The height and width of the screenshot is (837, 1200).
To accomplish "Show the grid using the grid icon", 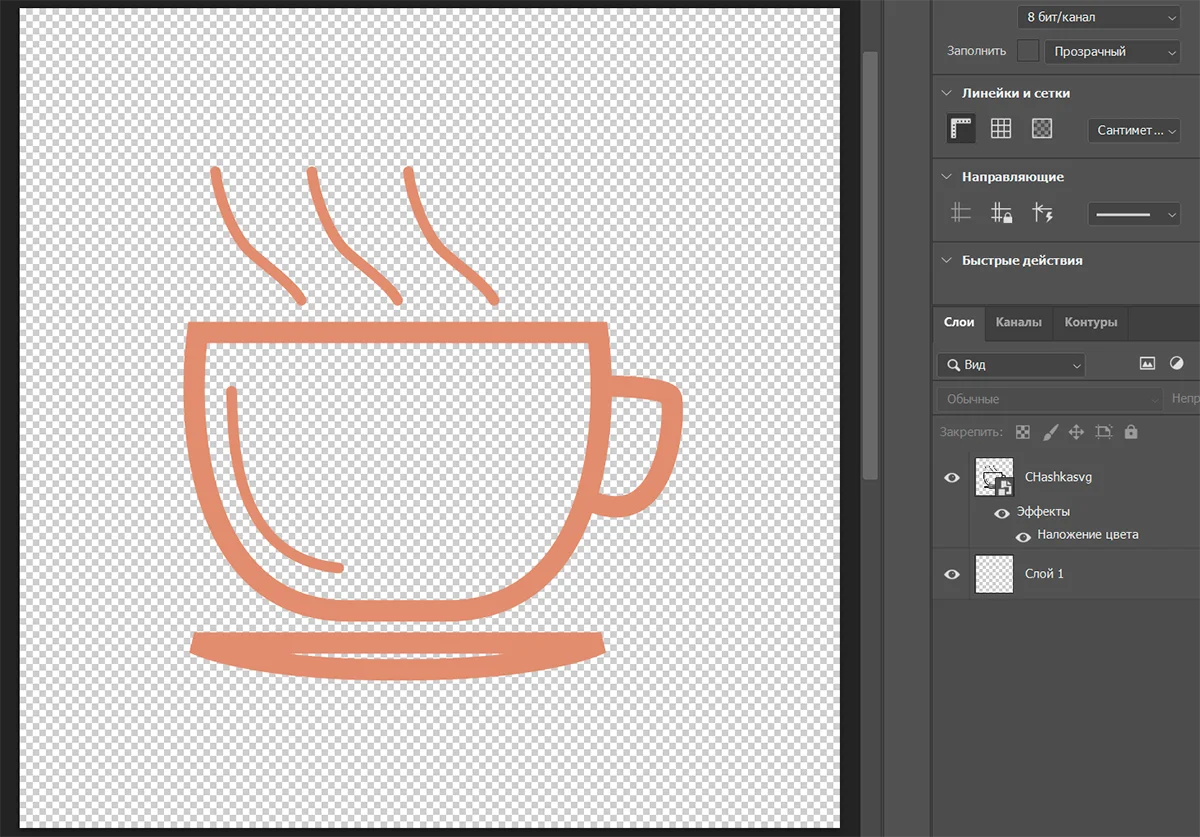I will [x=1001, y=129].
